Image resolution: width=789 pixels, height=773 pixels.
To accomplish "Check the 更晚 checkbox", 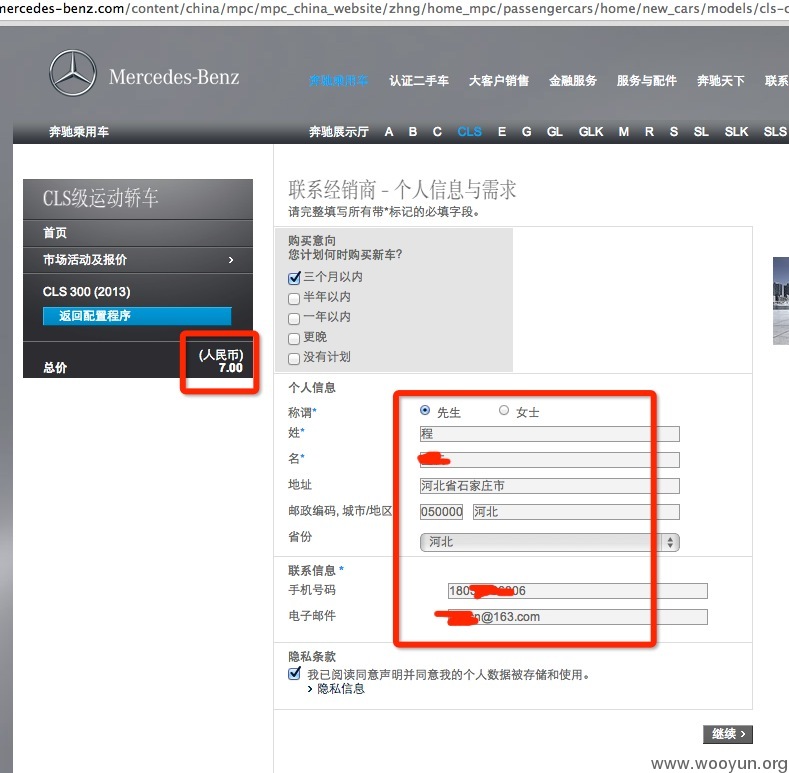I will pyautogui.click(x=294, y=339).
